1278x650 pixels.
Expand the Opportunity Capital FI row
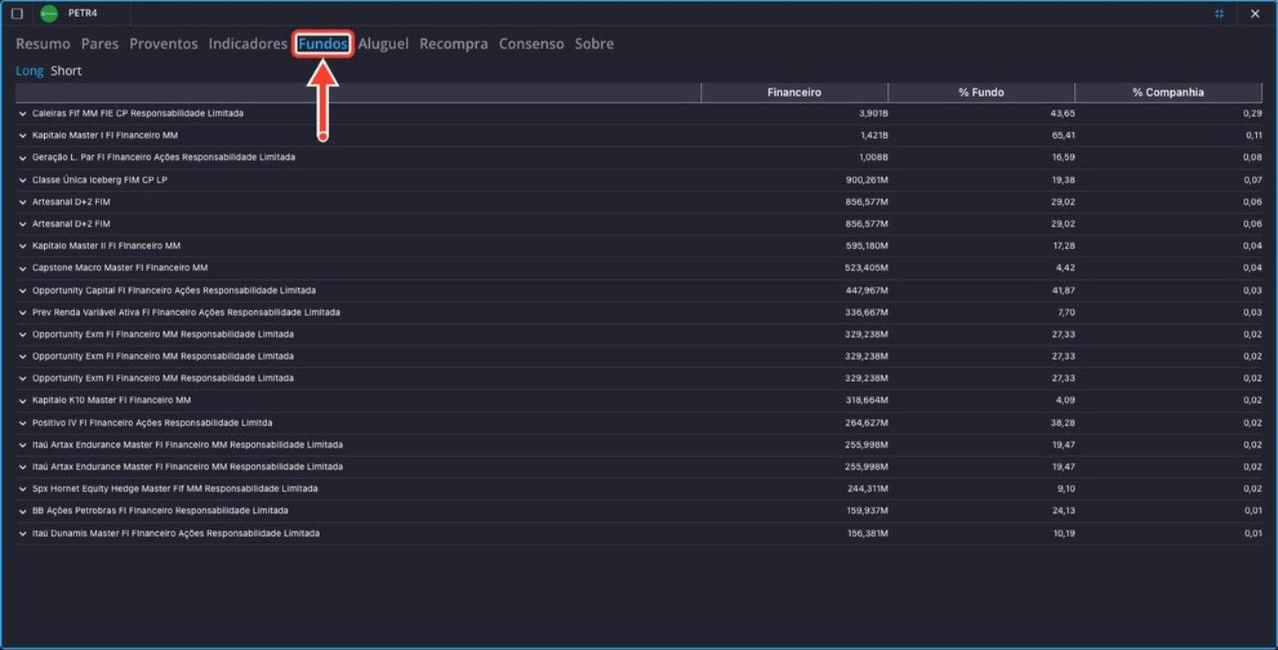(23, 291)
